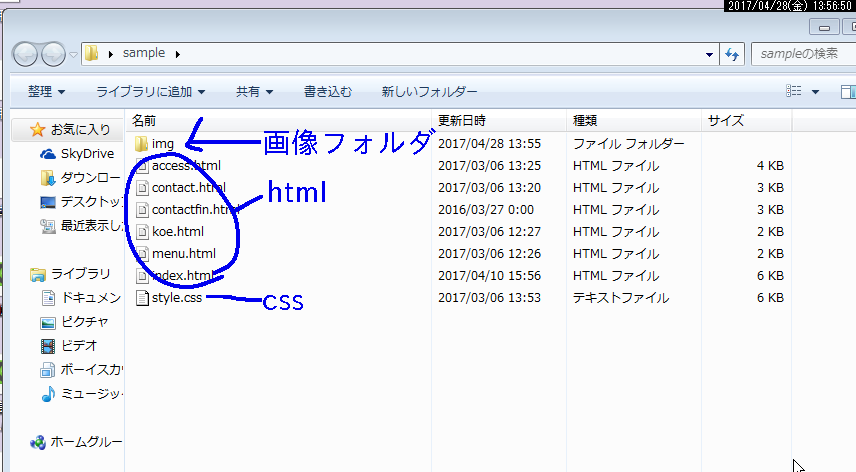Open ホームグループ in the sidebar
The image size is (856, 472).
pyautogui.click(x=76, y=442)
